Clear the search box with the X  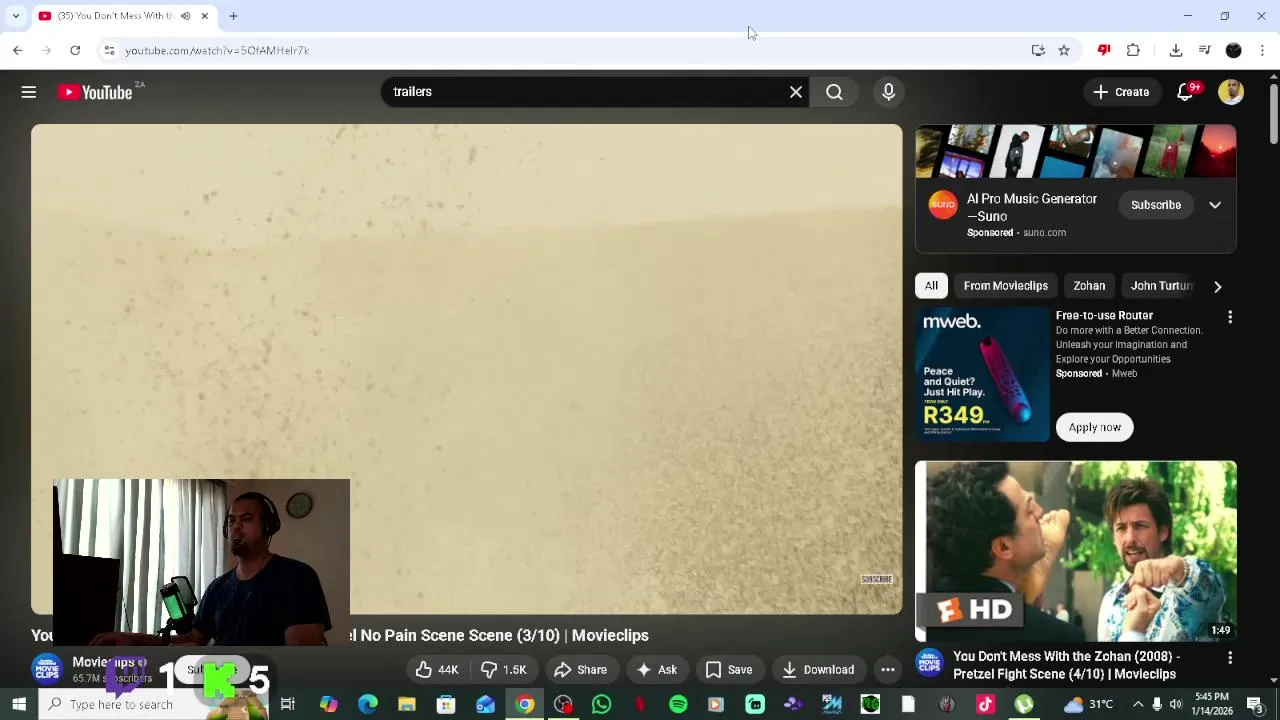point(796,92)
